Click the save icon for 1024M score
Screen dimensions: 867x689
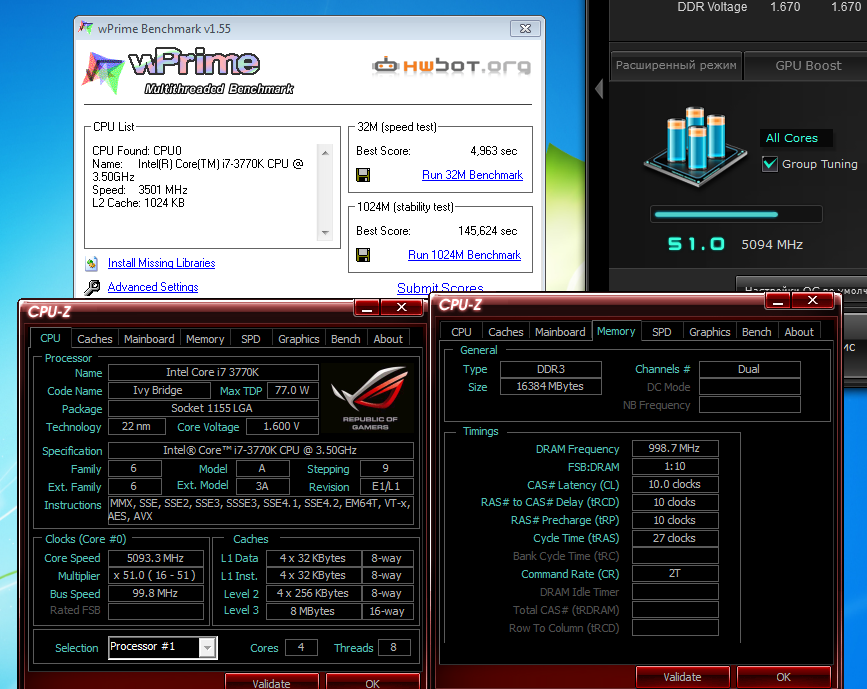[363, 255]
